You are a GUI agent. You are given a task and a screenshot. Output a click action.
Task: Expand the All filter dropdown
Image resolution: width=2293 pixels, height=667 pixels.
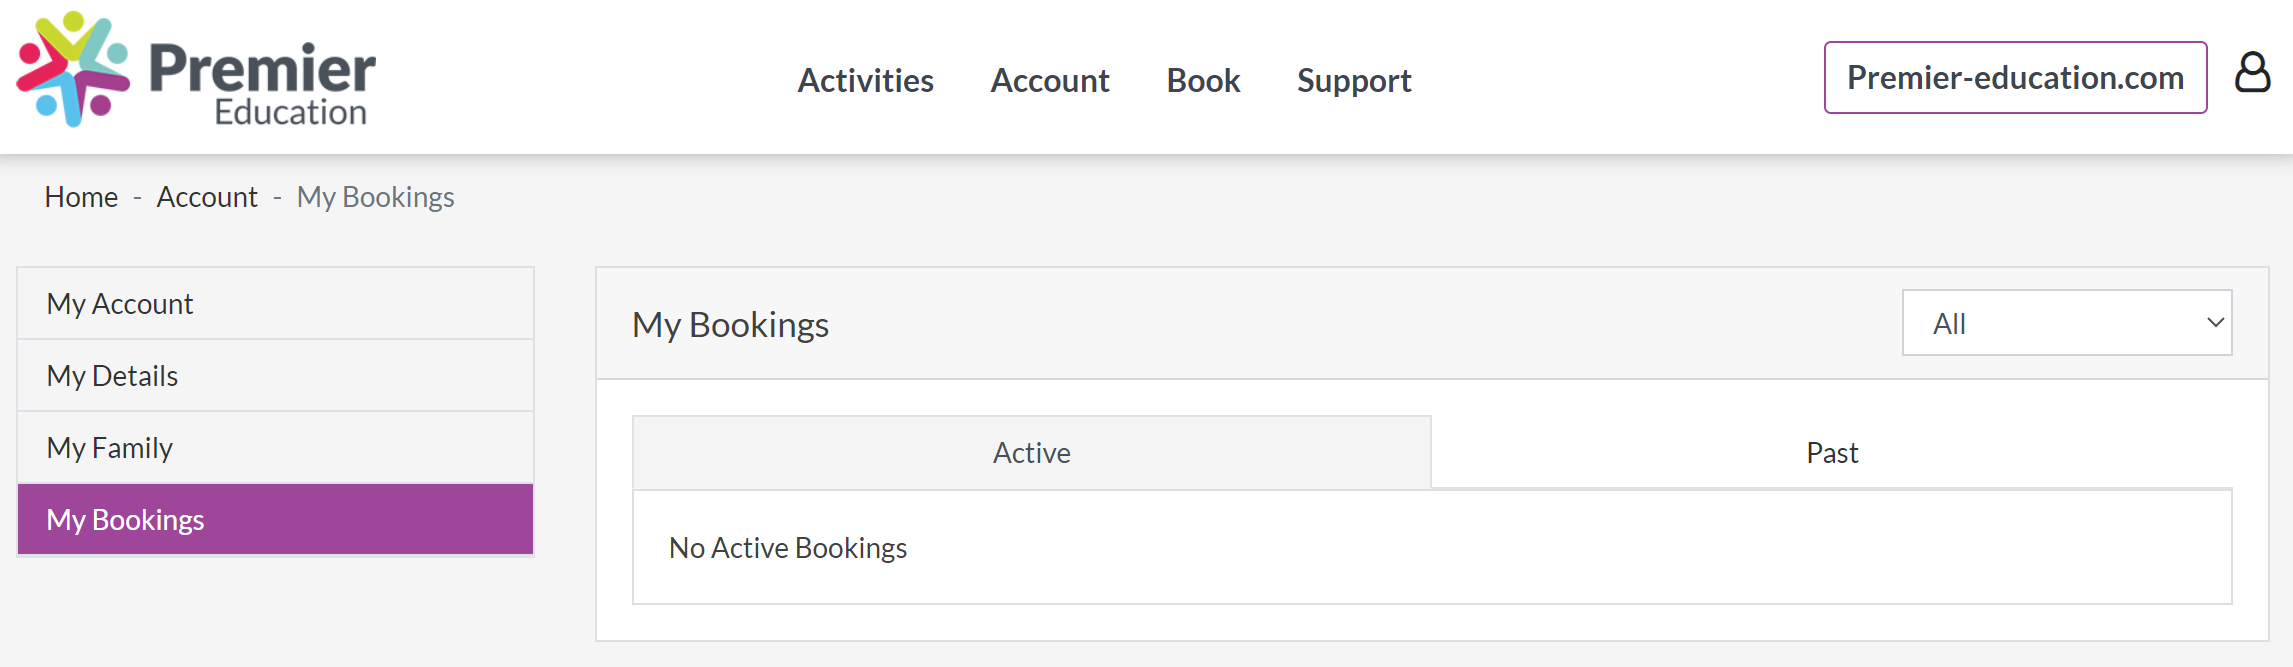pos(2066,323)
